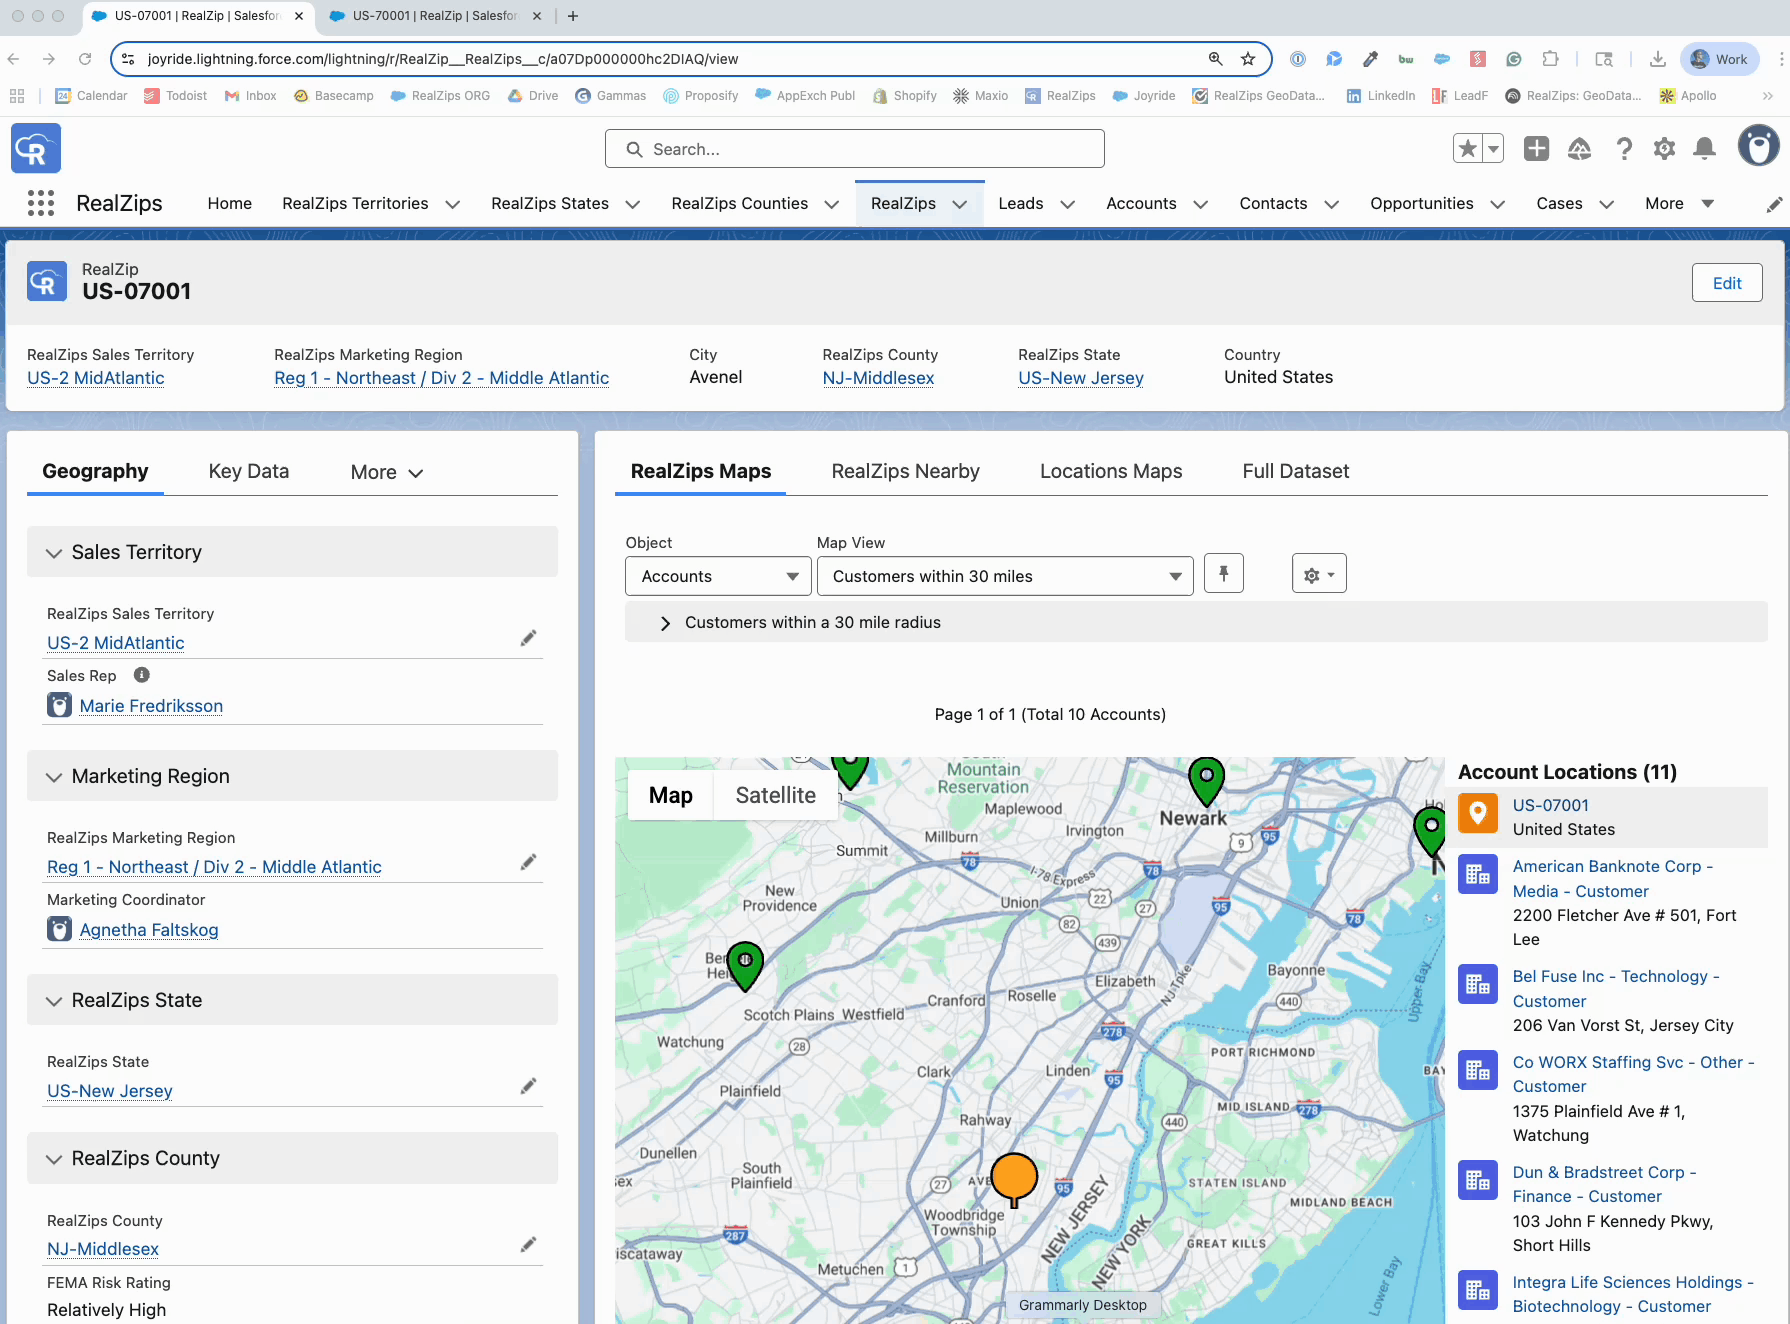Switch to RealZips Nearby tab

click(x=905, y=471)
